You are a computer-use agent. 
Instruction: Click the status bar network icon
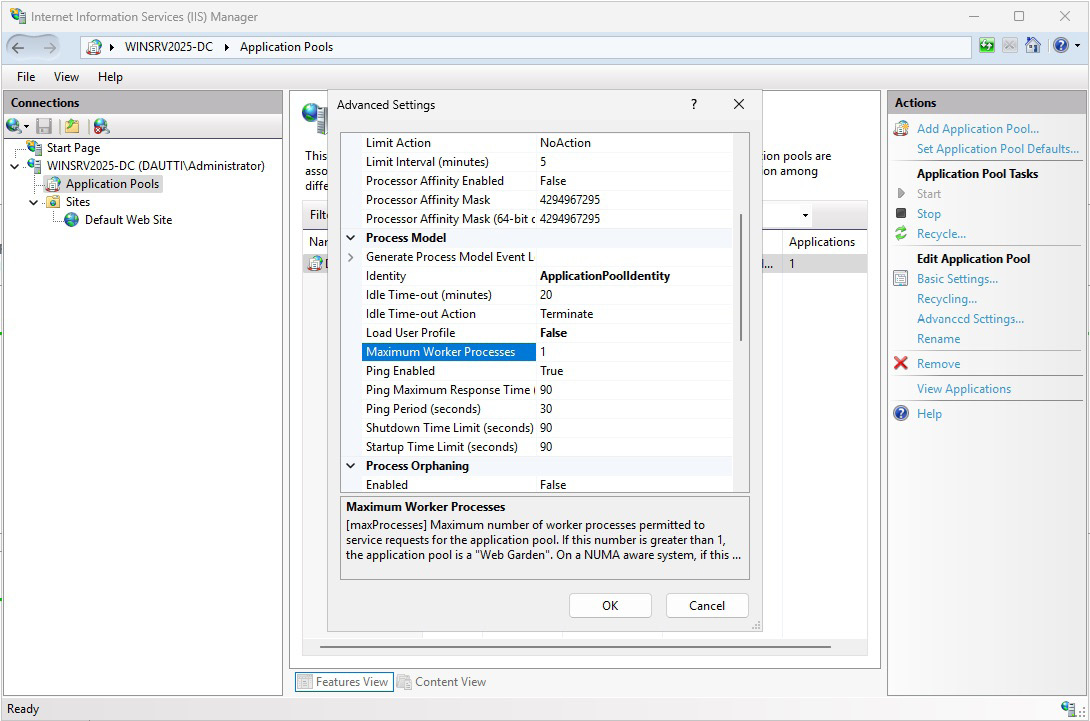click(x=1068, y=708)
